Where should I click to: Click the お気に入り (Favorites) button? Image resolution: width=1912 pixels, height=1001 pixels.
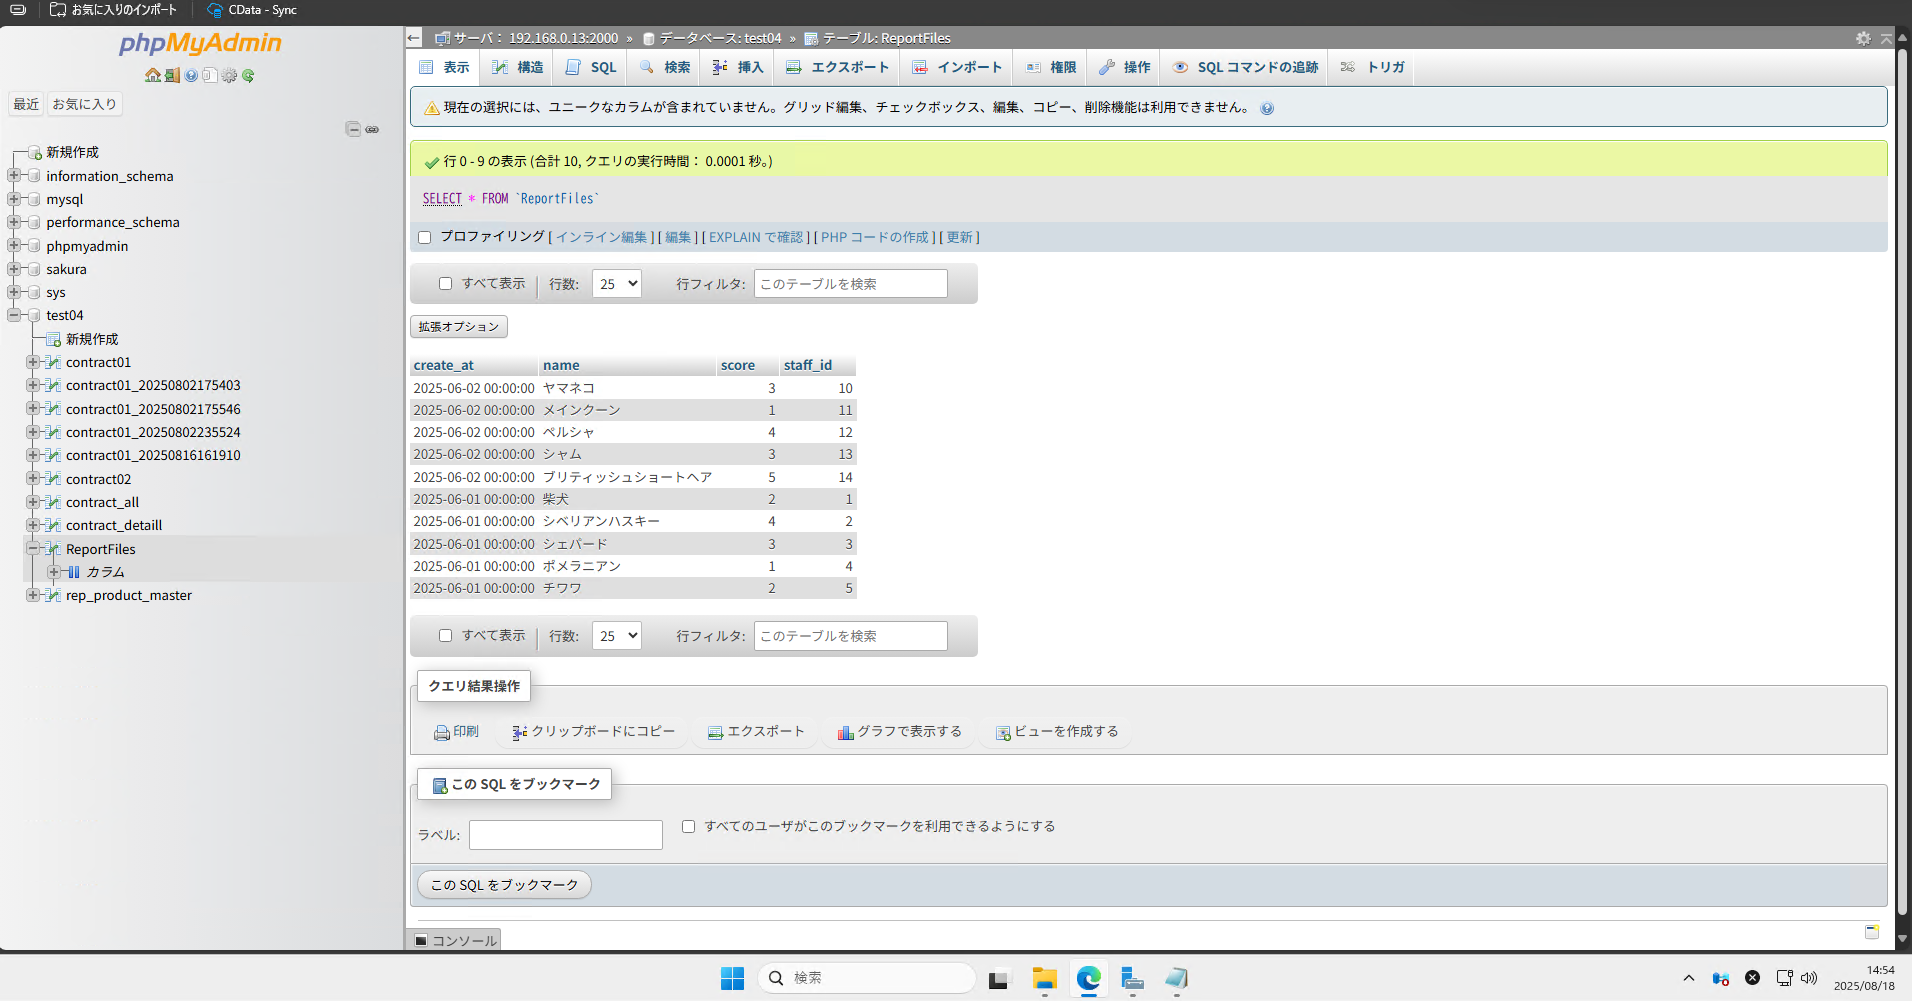[x=85, y=104]
